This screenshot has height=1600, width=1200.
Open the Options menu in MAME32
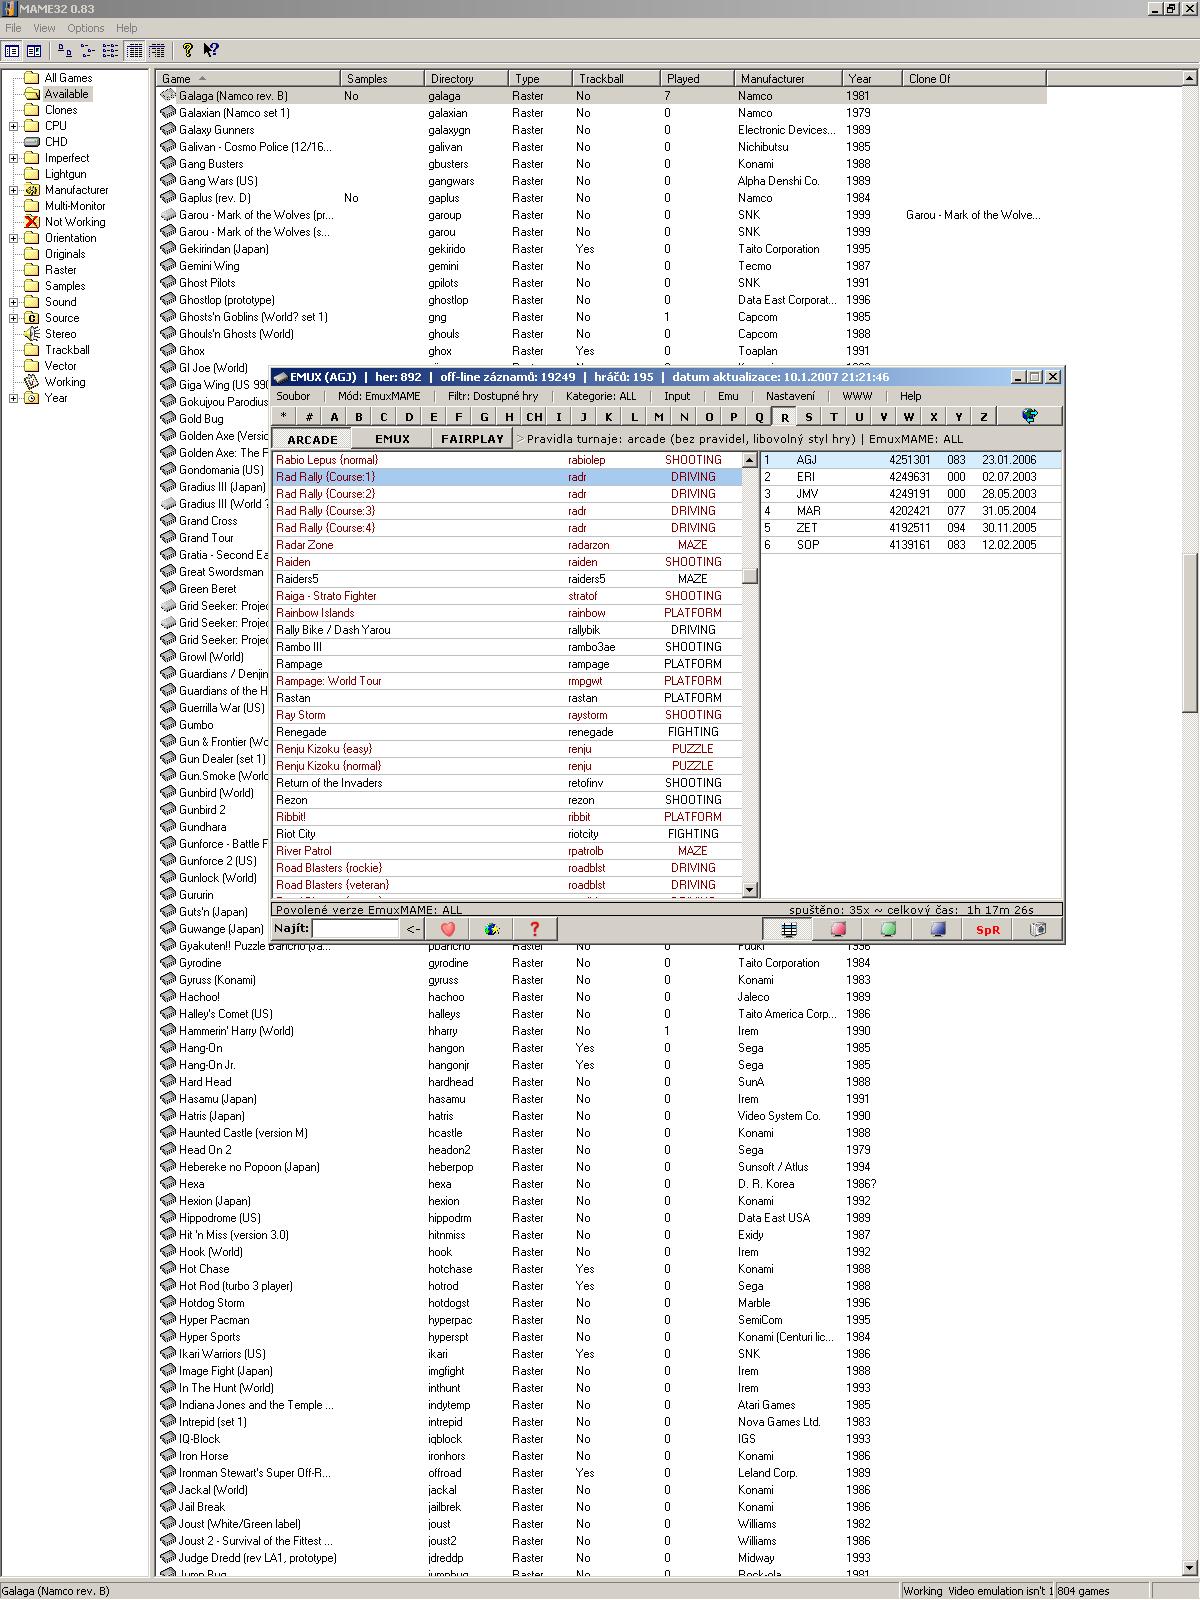click(x=85, y=28)
